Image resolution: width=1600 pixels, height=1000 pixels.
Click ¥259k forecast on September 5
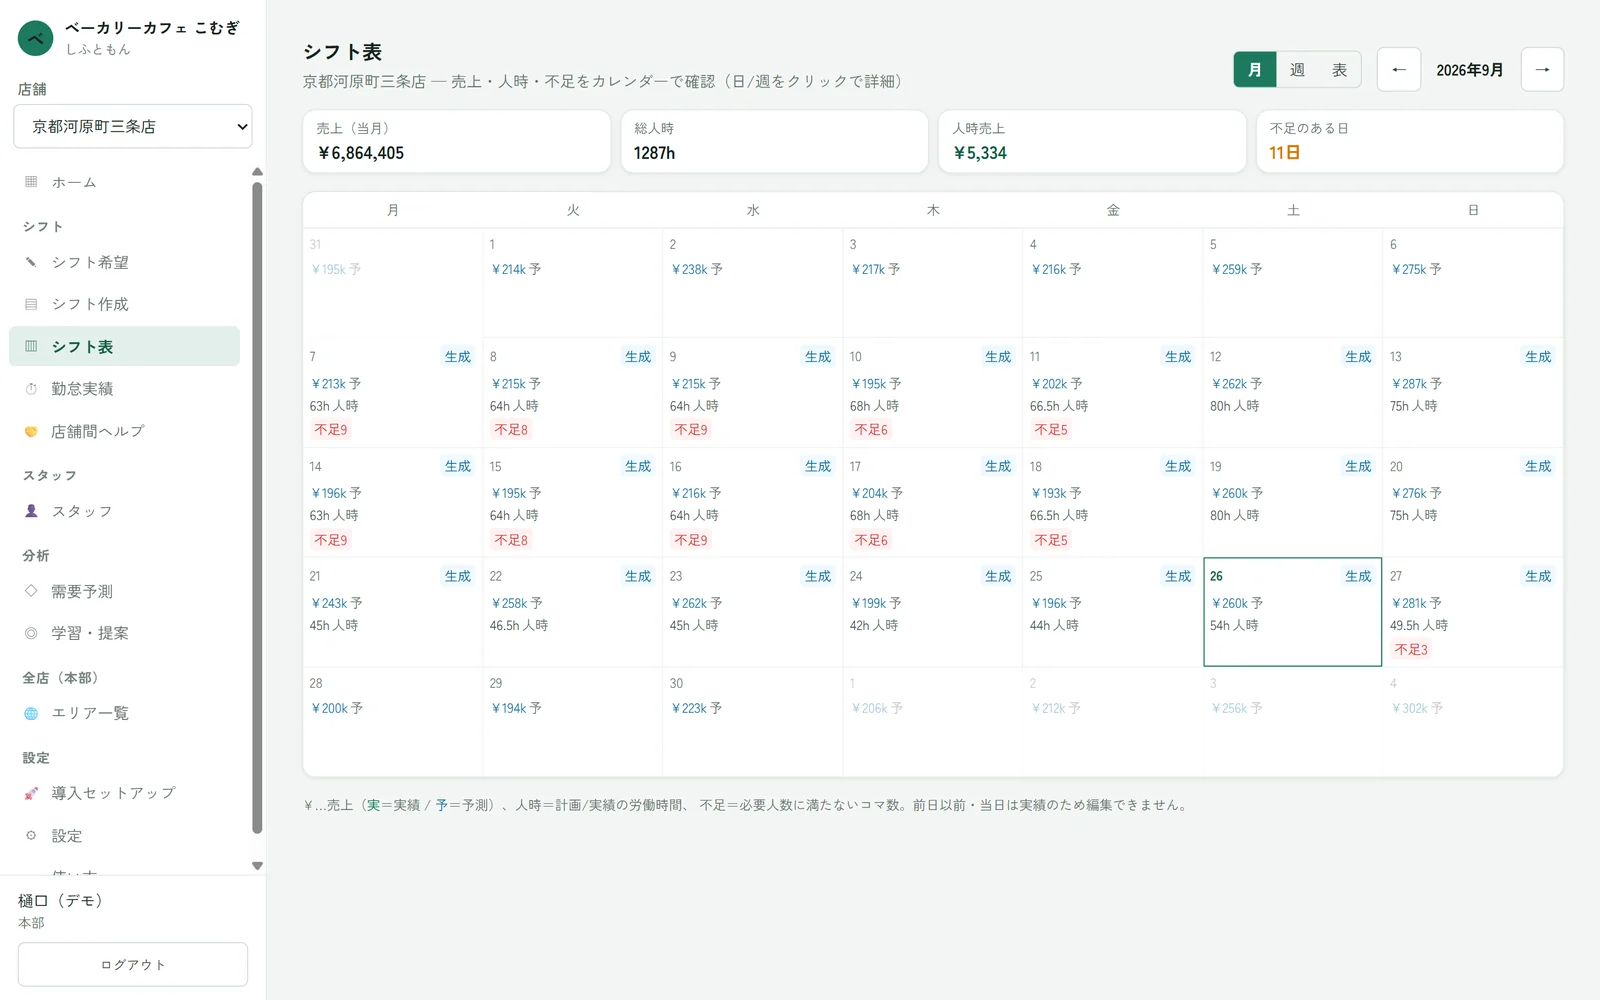(x=1237, y=270)
